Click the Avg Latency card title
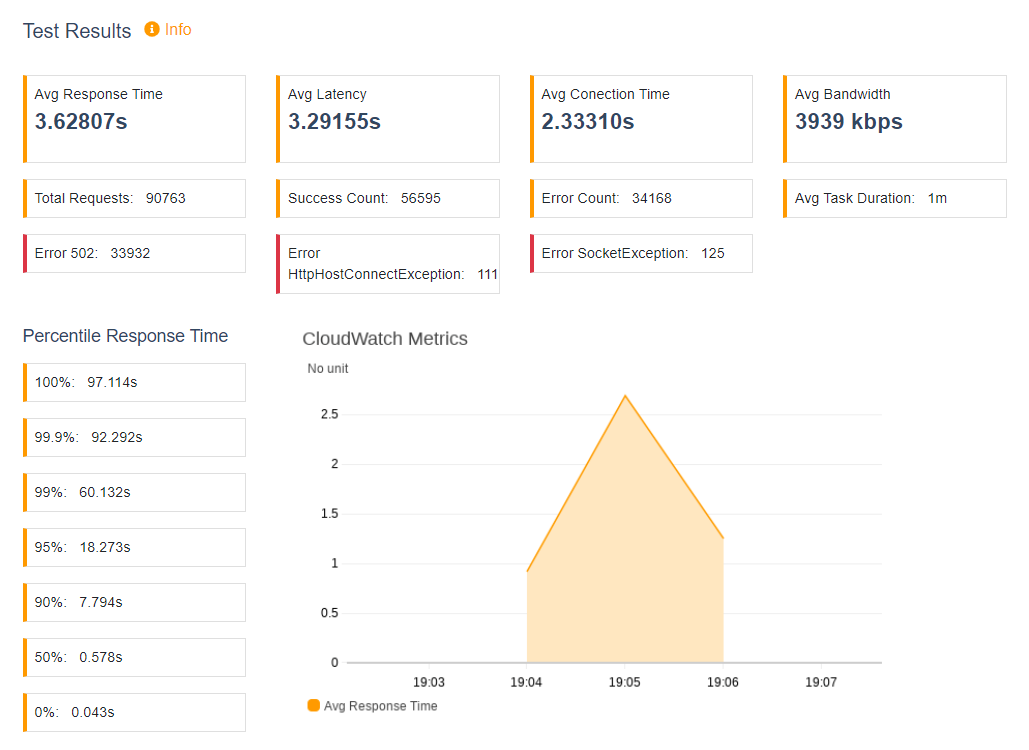The height and width of the screenshot is (750, 1029). point(327,94)
